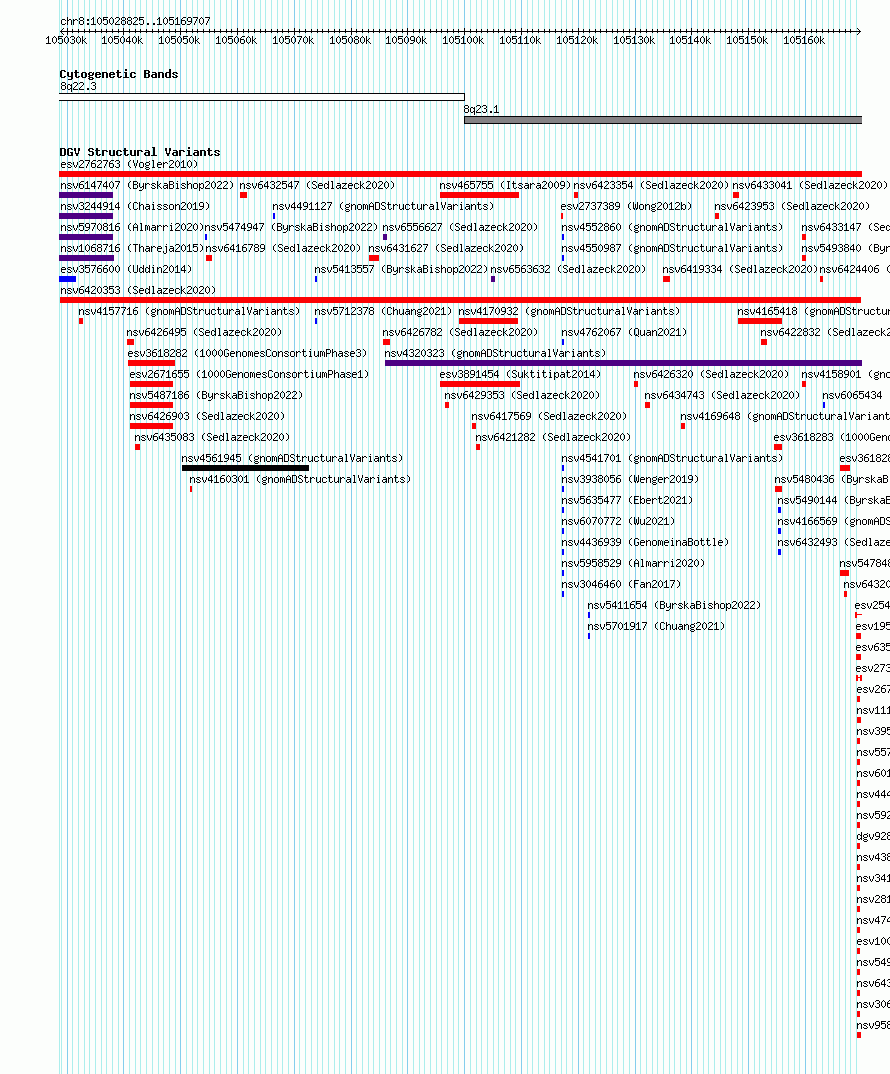The width and height of the screenshot is (890, 1074).
Task: Select the gray 8q23.1 cytogenetic band
Action: (663, 120)
